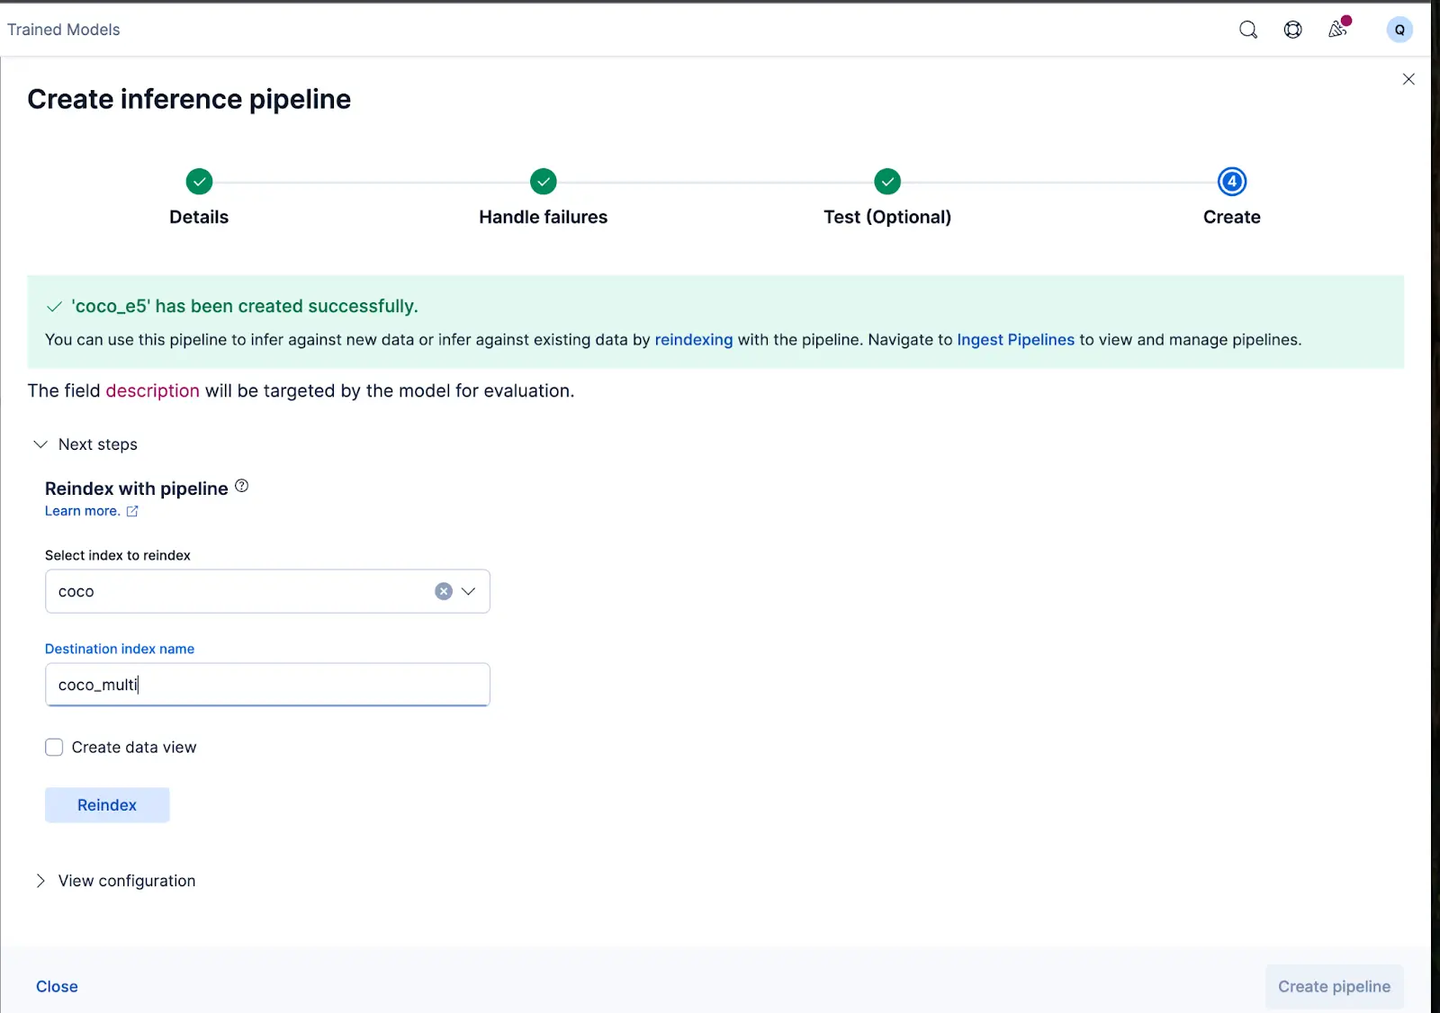Open the Select index to reindex dropdown
1440x1013 pixels.
(x=267, y=591)
